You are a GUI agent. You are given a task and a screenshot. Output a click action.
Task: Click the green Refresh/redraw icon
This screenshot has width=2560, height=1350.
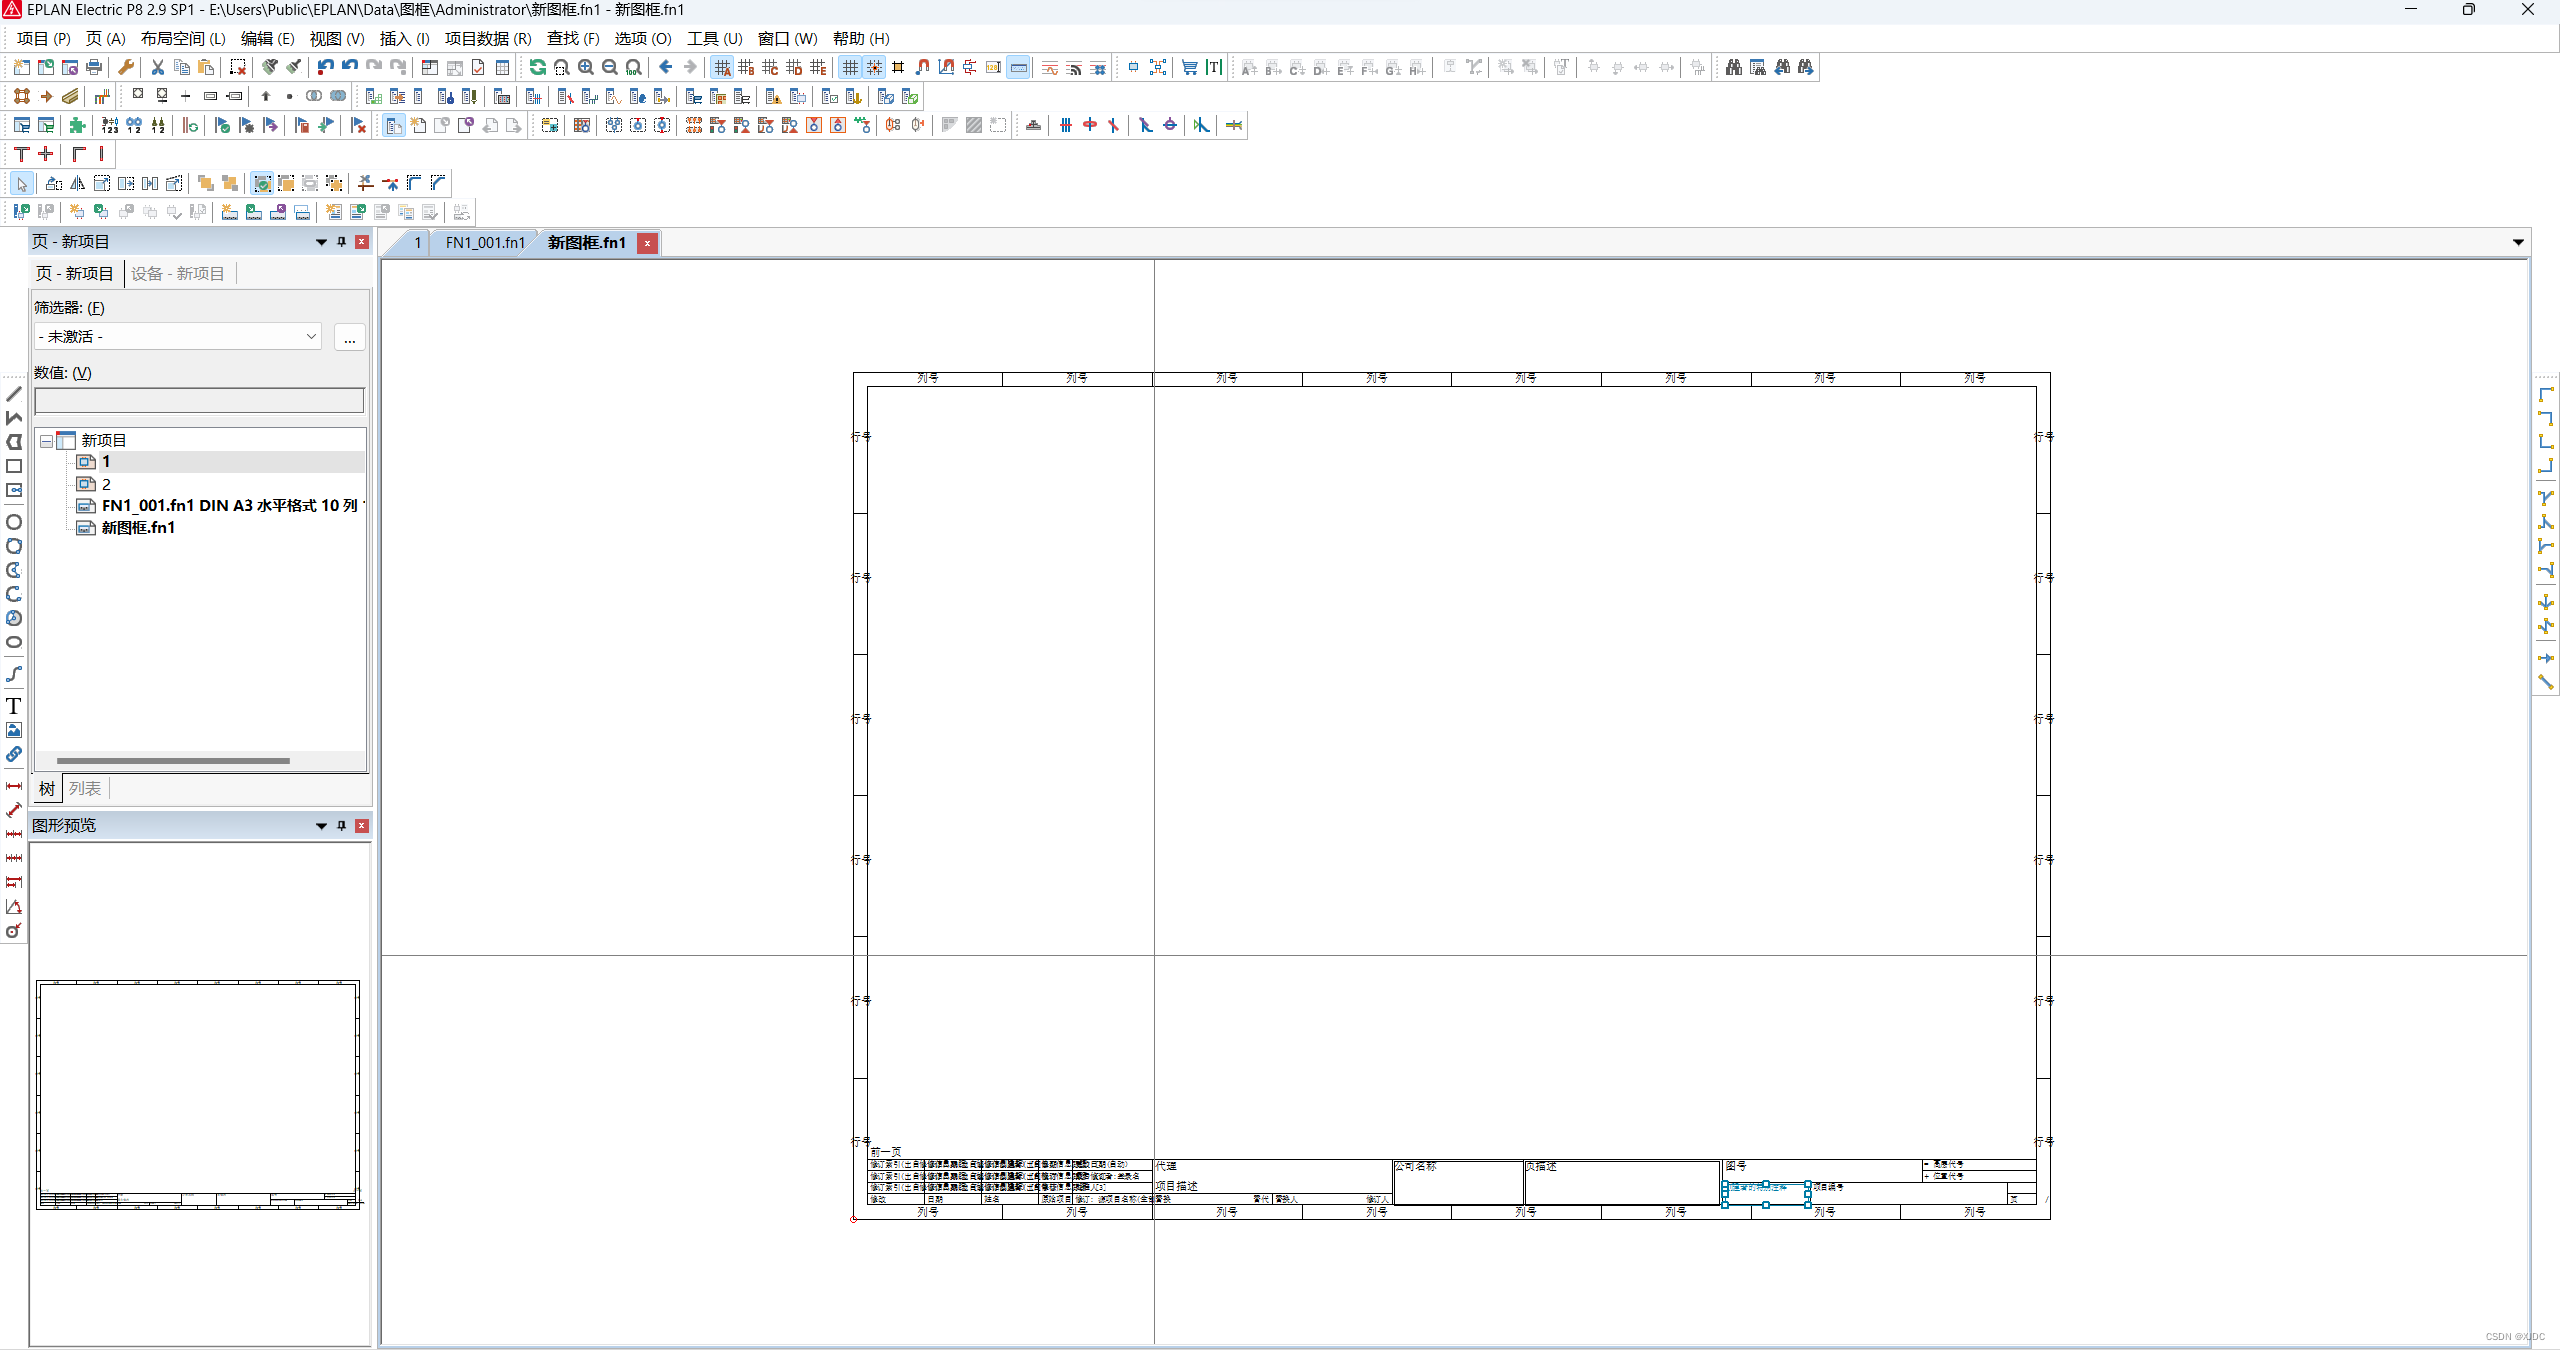(538, 67)
